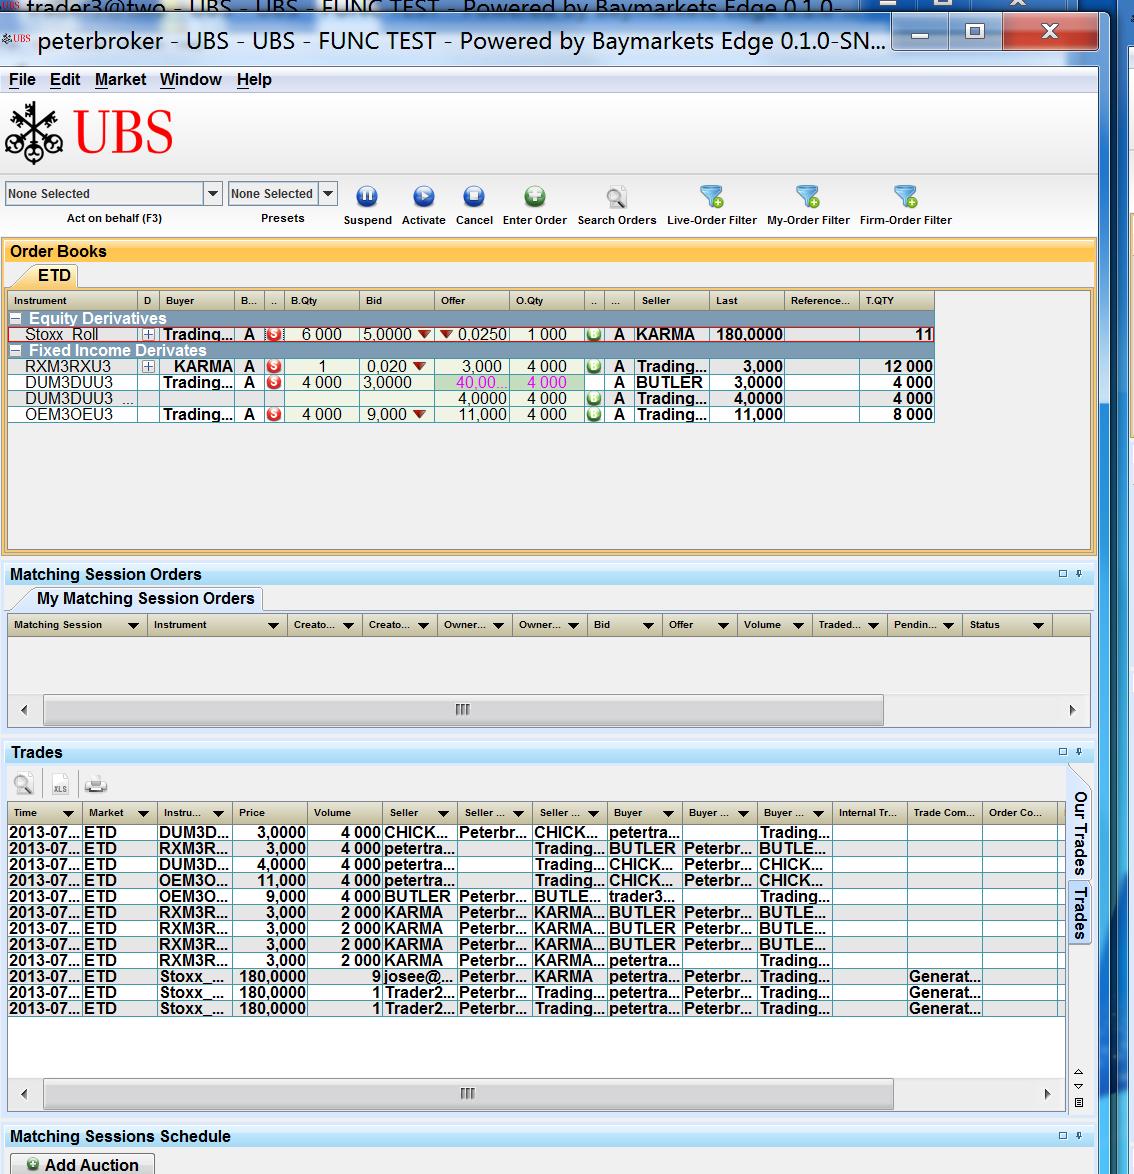1134x1174 pixels.
Task: Expand the Stoxx_Roll row depth
Action: [148, 335]
